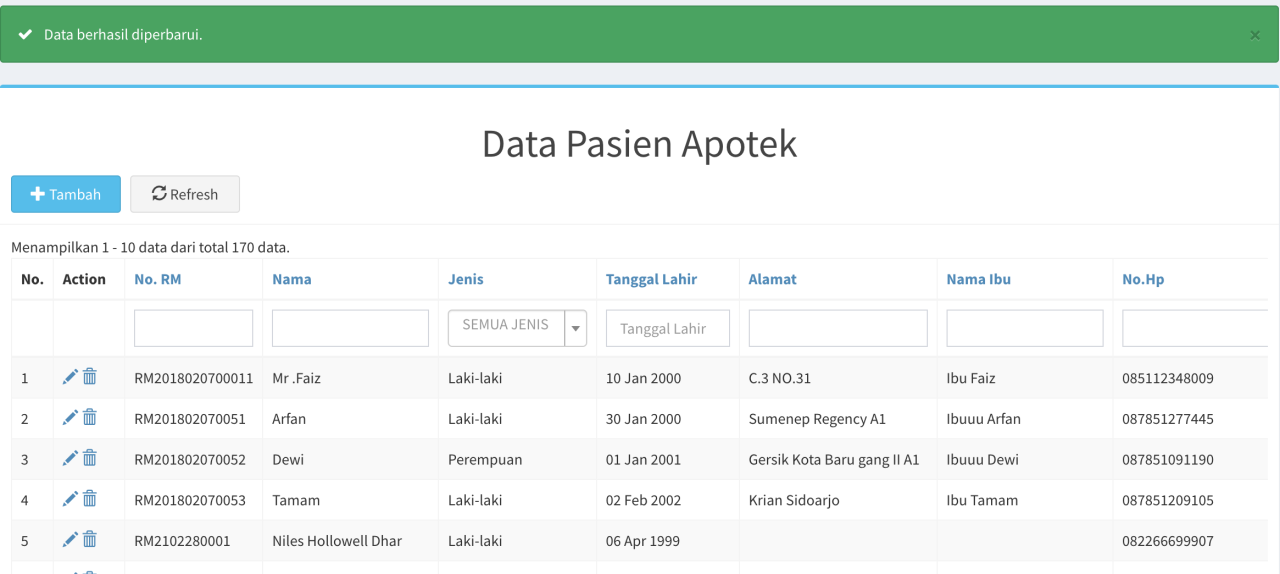Click phone number 085112348009

[1168, 378]
